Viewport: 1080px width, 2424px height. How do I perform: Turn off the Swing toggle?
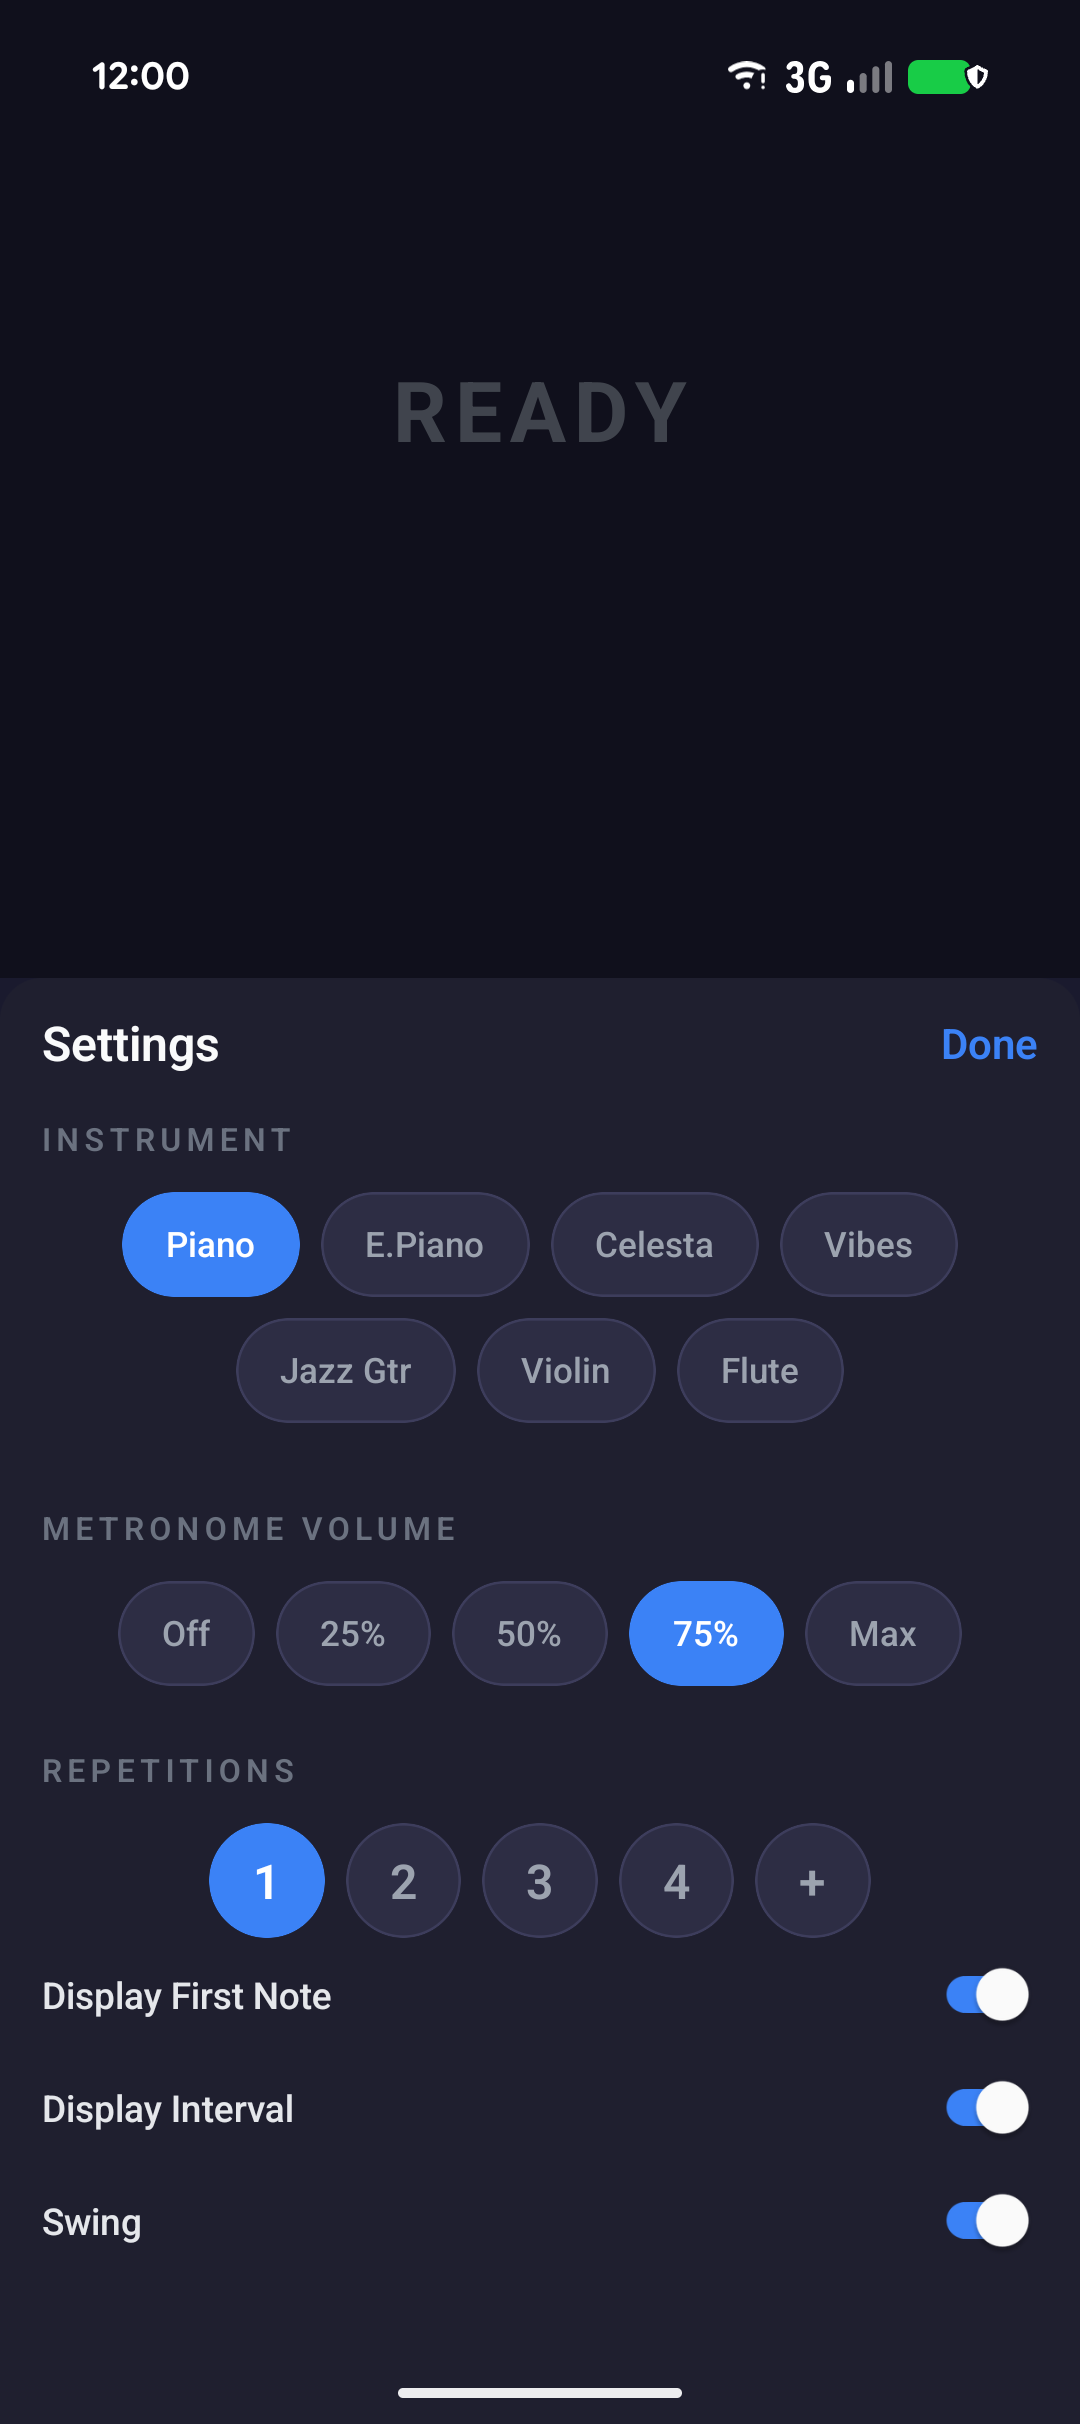[x=987, y=2221]
